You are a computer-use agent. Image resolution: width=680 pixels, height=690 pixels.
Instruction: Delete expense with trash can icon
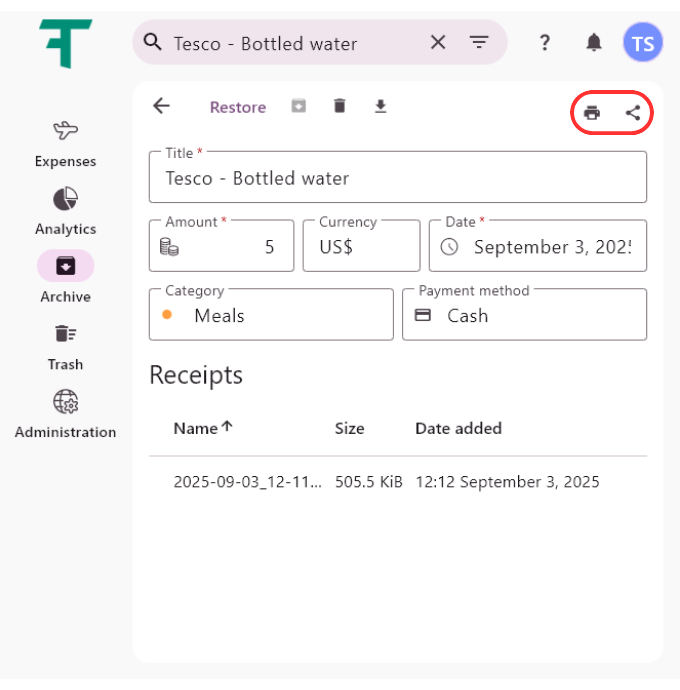point(340,106)
